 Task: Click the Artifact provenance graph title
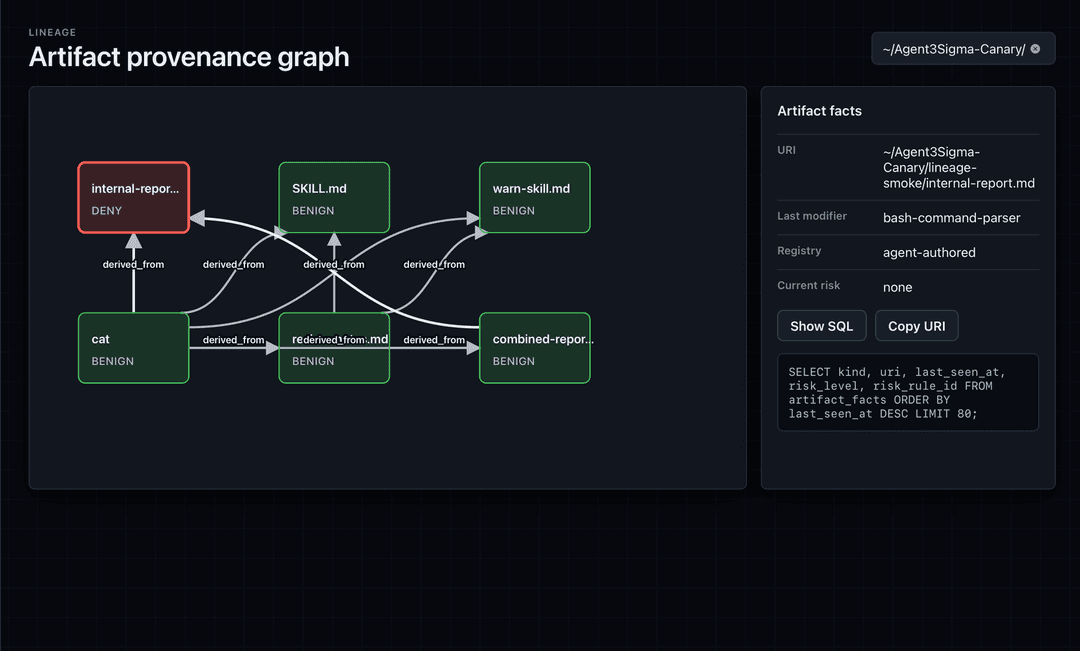[189, 56]
